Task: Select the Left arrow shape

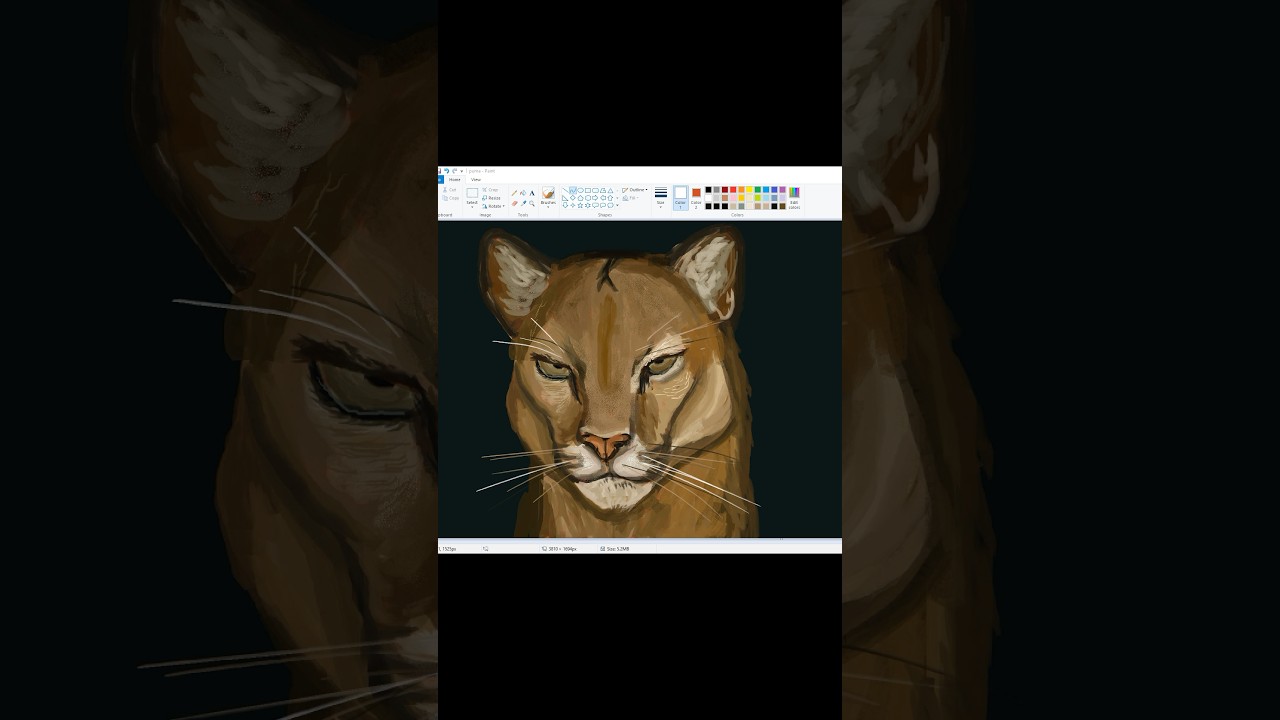Action: (603, 198)
